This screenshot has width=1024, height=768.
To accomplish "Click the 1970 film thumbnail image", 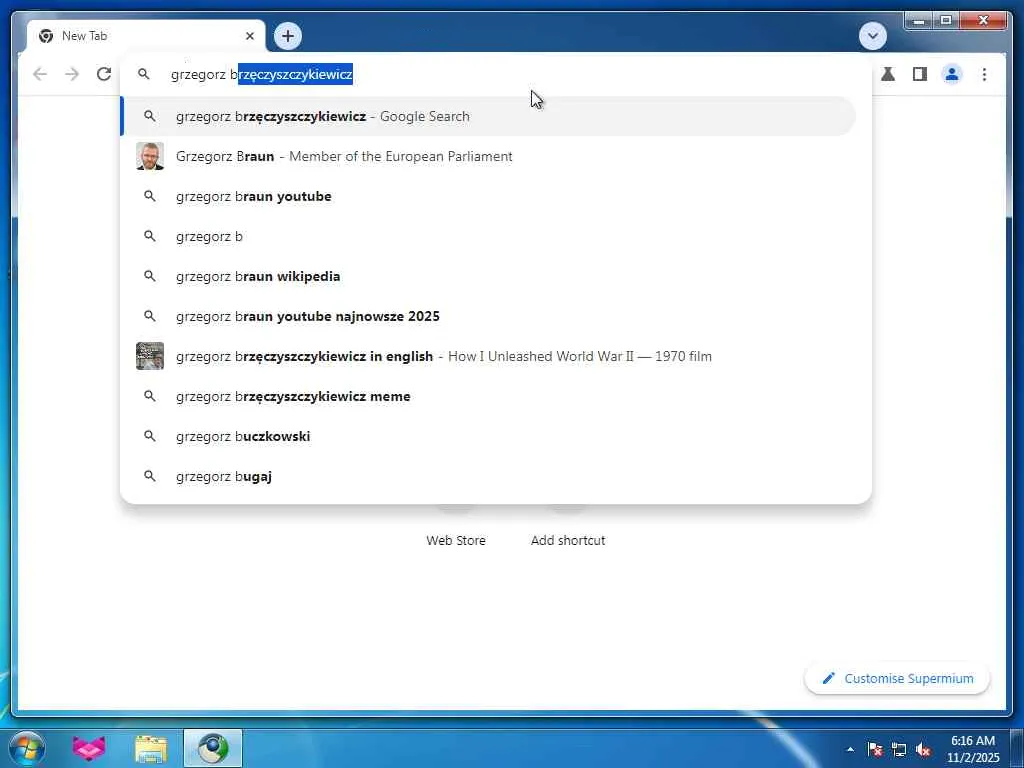I will tap(150, 356).
